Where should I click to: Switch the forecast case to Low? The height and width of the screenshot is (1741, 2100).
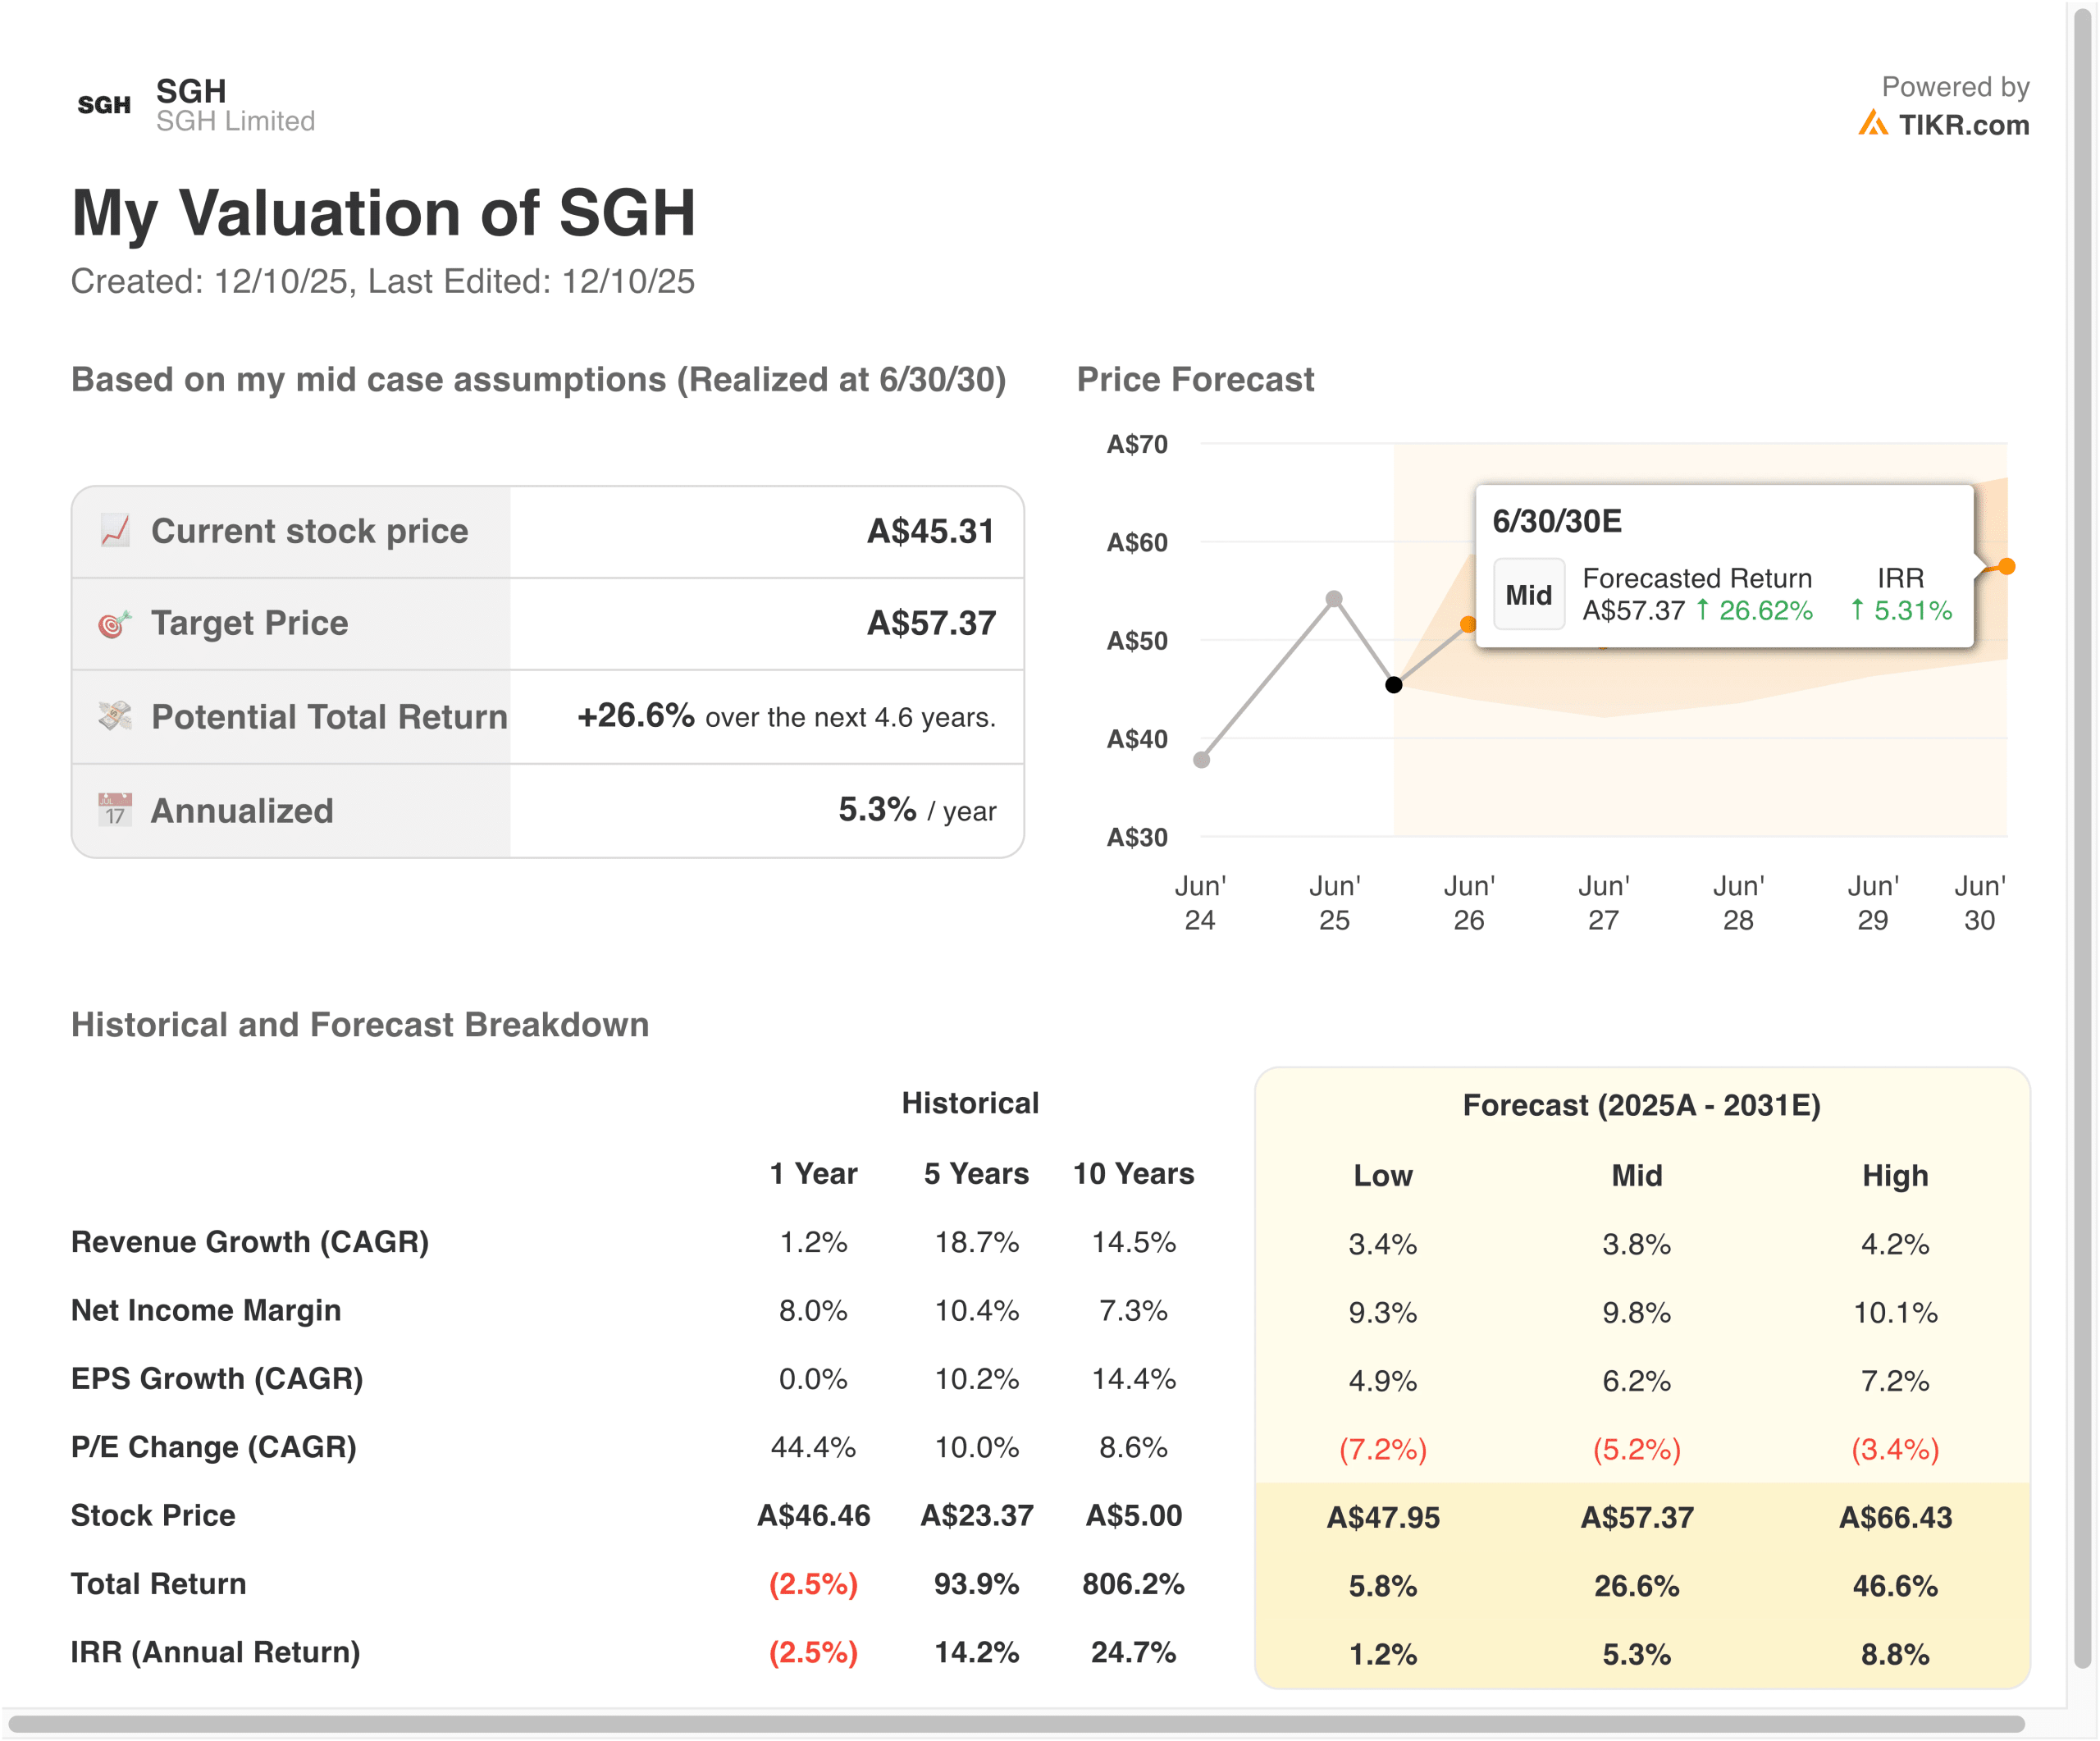1383,1176
